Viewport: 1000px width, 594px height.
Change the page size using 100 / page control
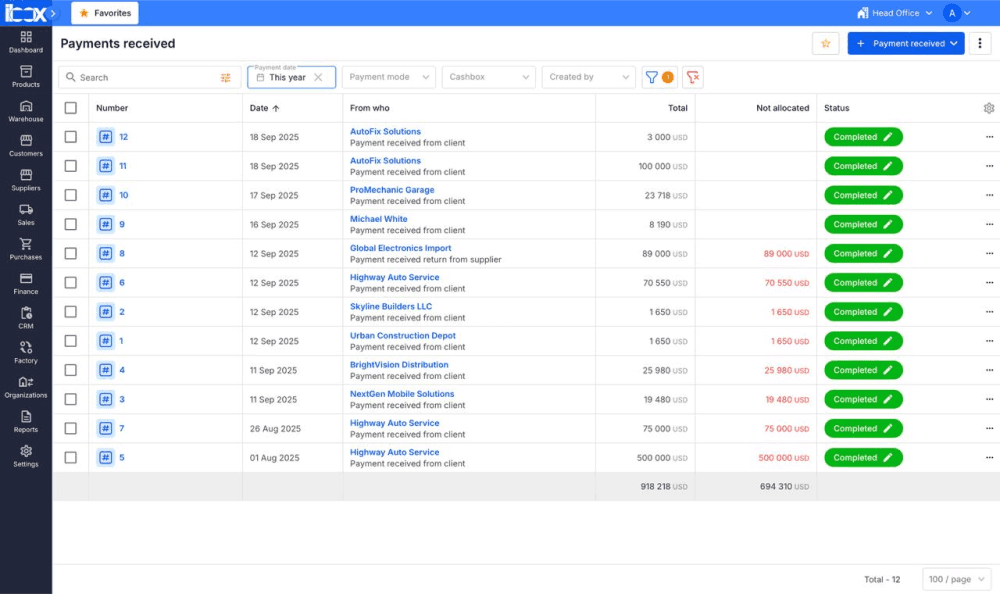(x=956, y=579)
